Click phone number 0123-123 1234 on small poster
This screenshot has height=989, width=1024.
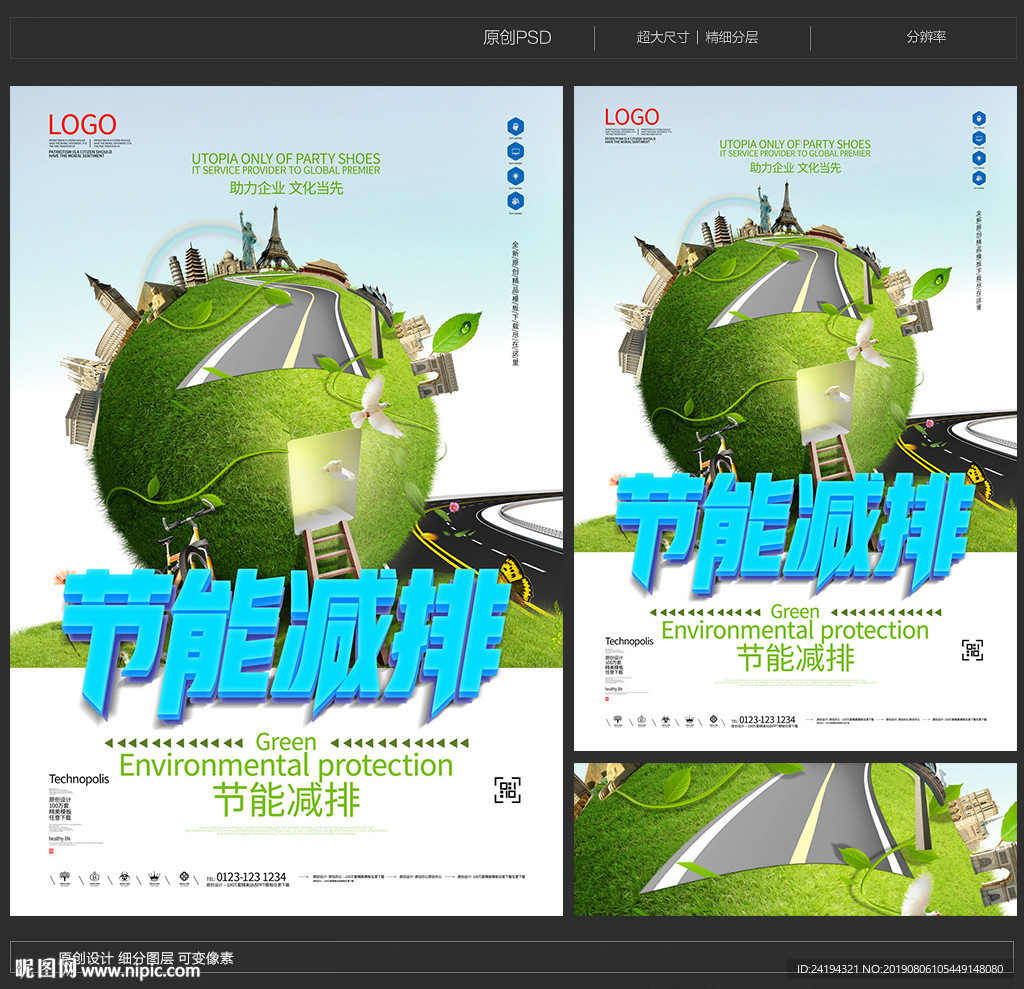point(767,719)
